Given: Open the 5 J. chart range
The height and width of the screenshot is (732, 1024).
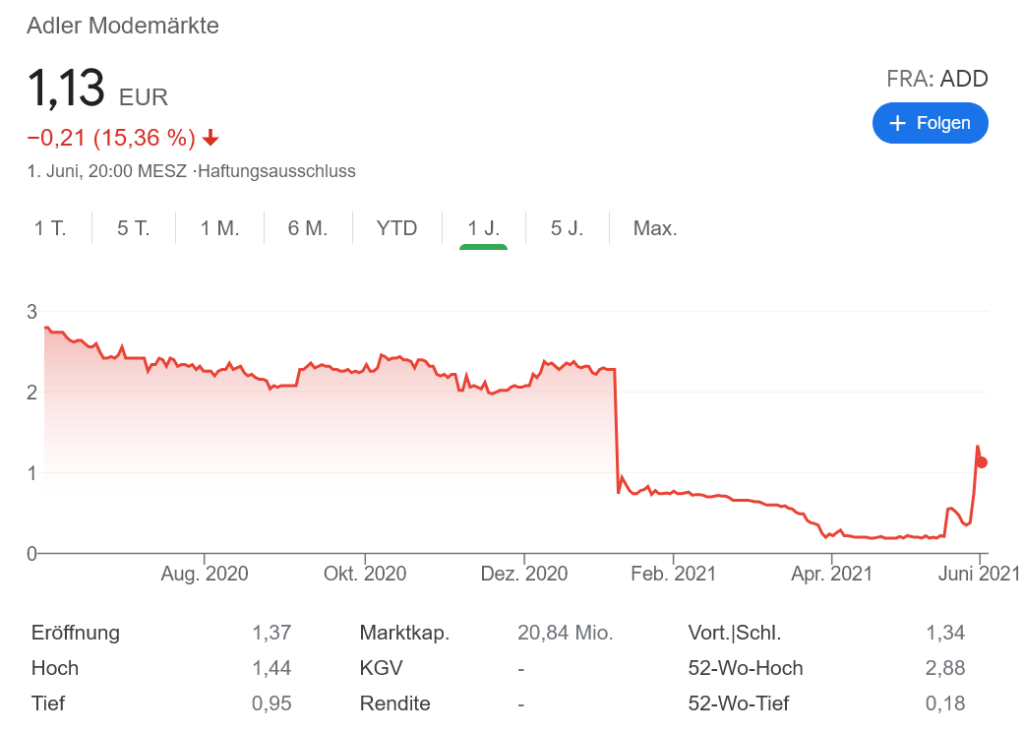Looking at the screenshot, I should [x=567, y=228].
